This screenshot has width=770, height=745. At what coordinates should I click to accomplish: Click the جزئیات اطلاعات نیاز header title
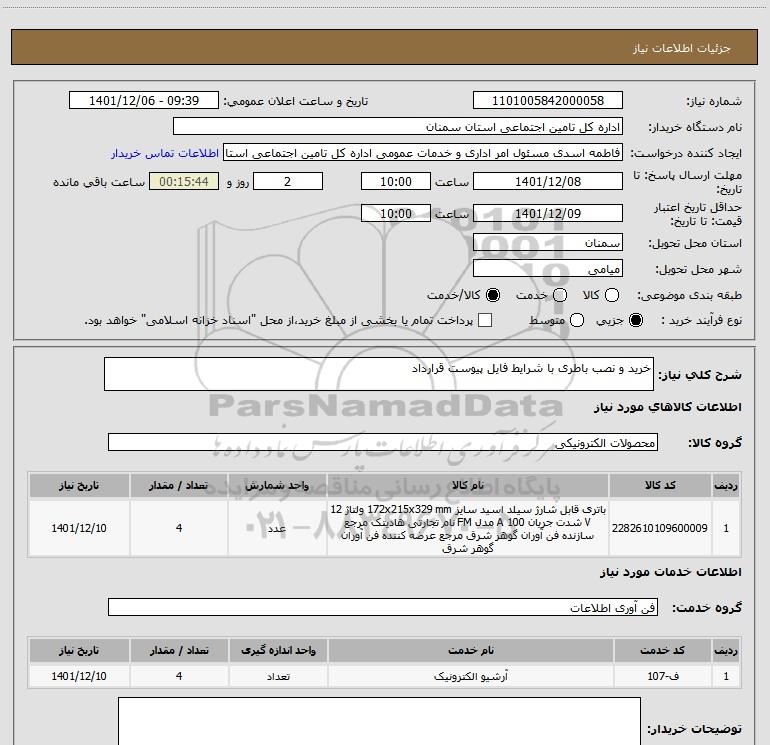682,48
